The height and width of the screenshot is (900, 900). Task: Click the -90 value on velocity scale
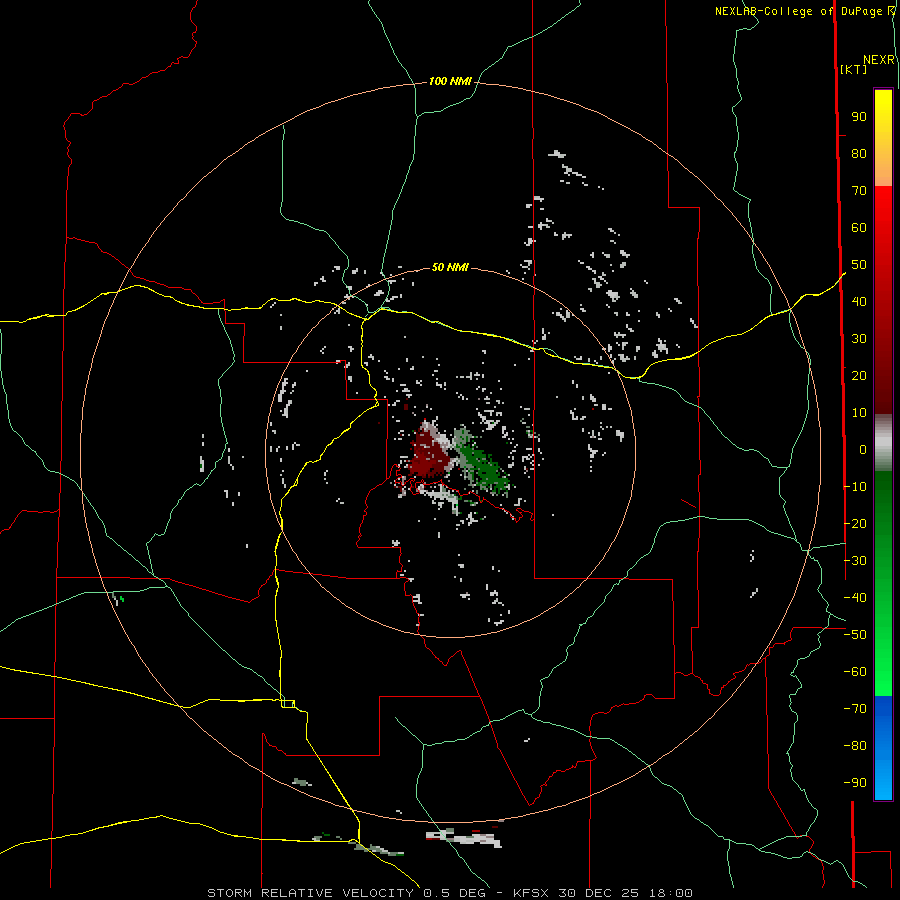click(855, 782)
